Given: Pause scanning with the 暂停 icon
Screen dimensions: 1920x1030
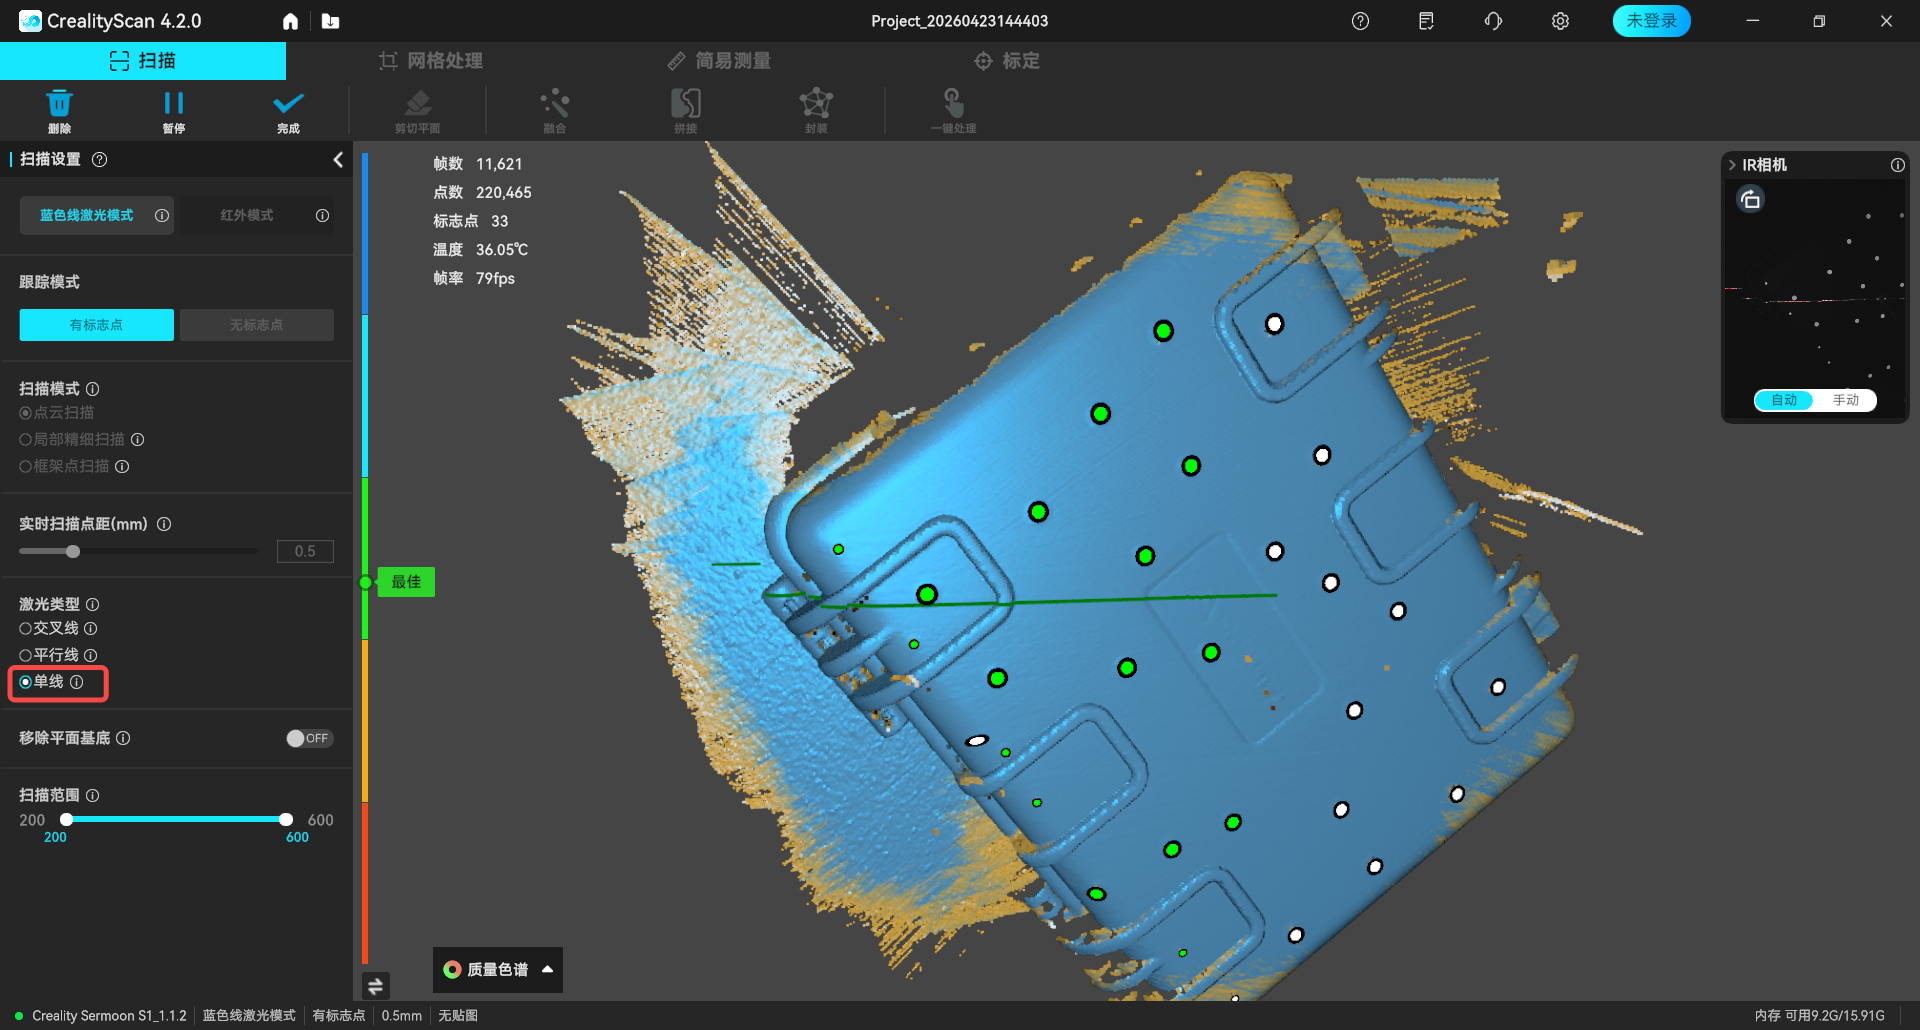Looking at the screenshot, I should pyautogui.click(x=173, y=106).
